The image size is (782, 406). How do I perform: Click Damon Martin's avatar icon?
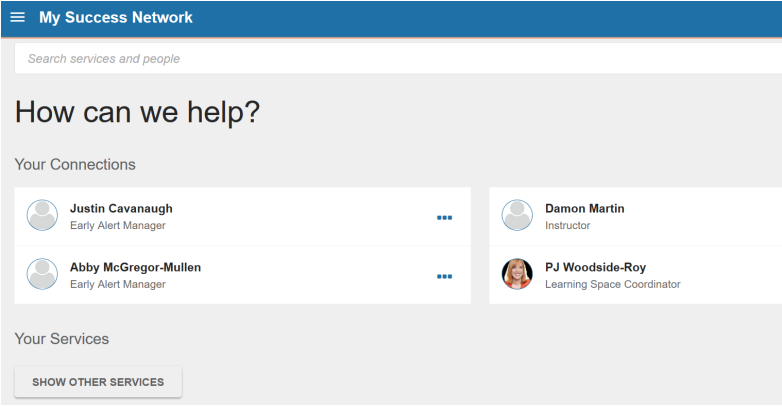[517, 215]
